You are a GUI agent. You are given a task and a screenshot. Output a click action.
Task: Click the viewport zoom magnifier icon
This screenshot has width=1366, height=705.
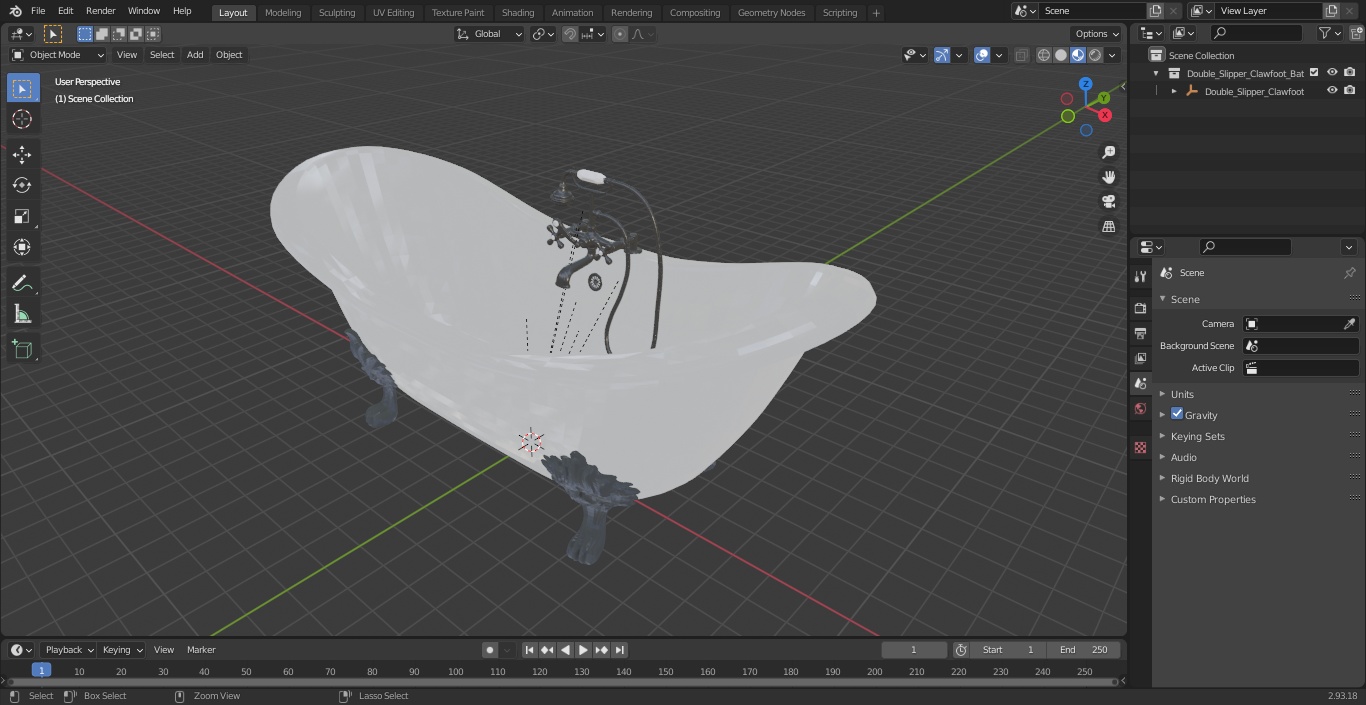(x=1109, y=152)
